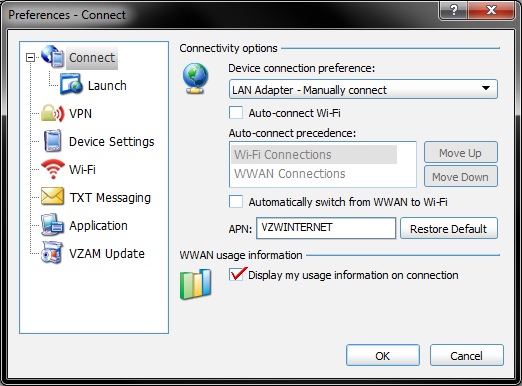Click the Launch window icon
522x386 pixels.
click(71, 84)
